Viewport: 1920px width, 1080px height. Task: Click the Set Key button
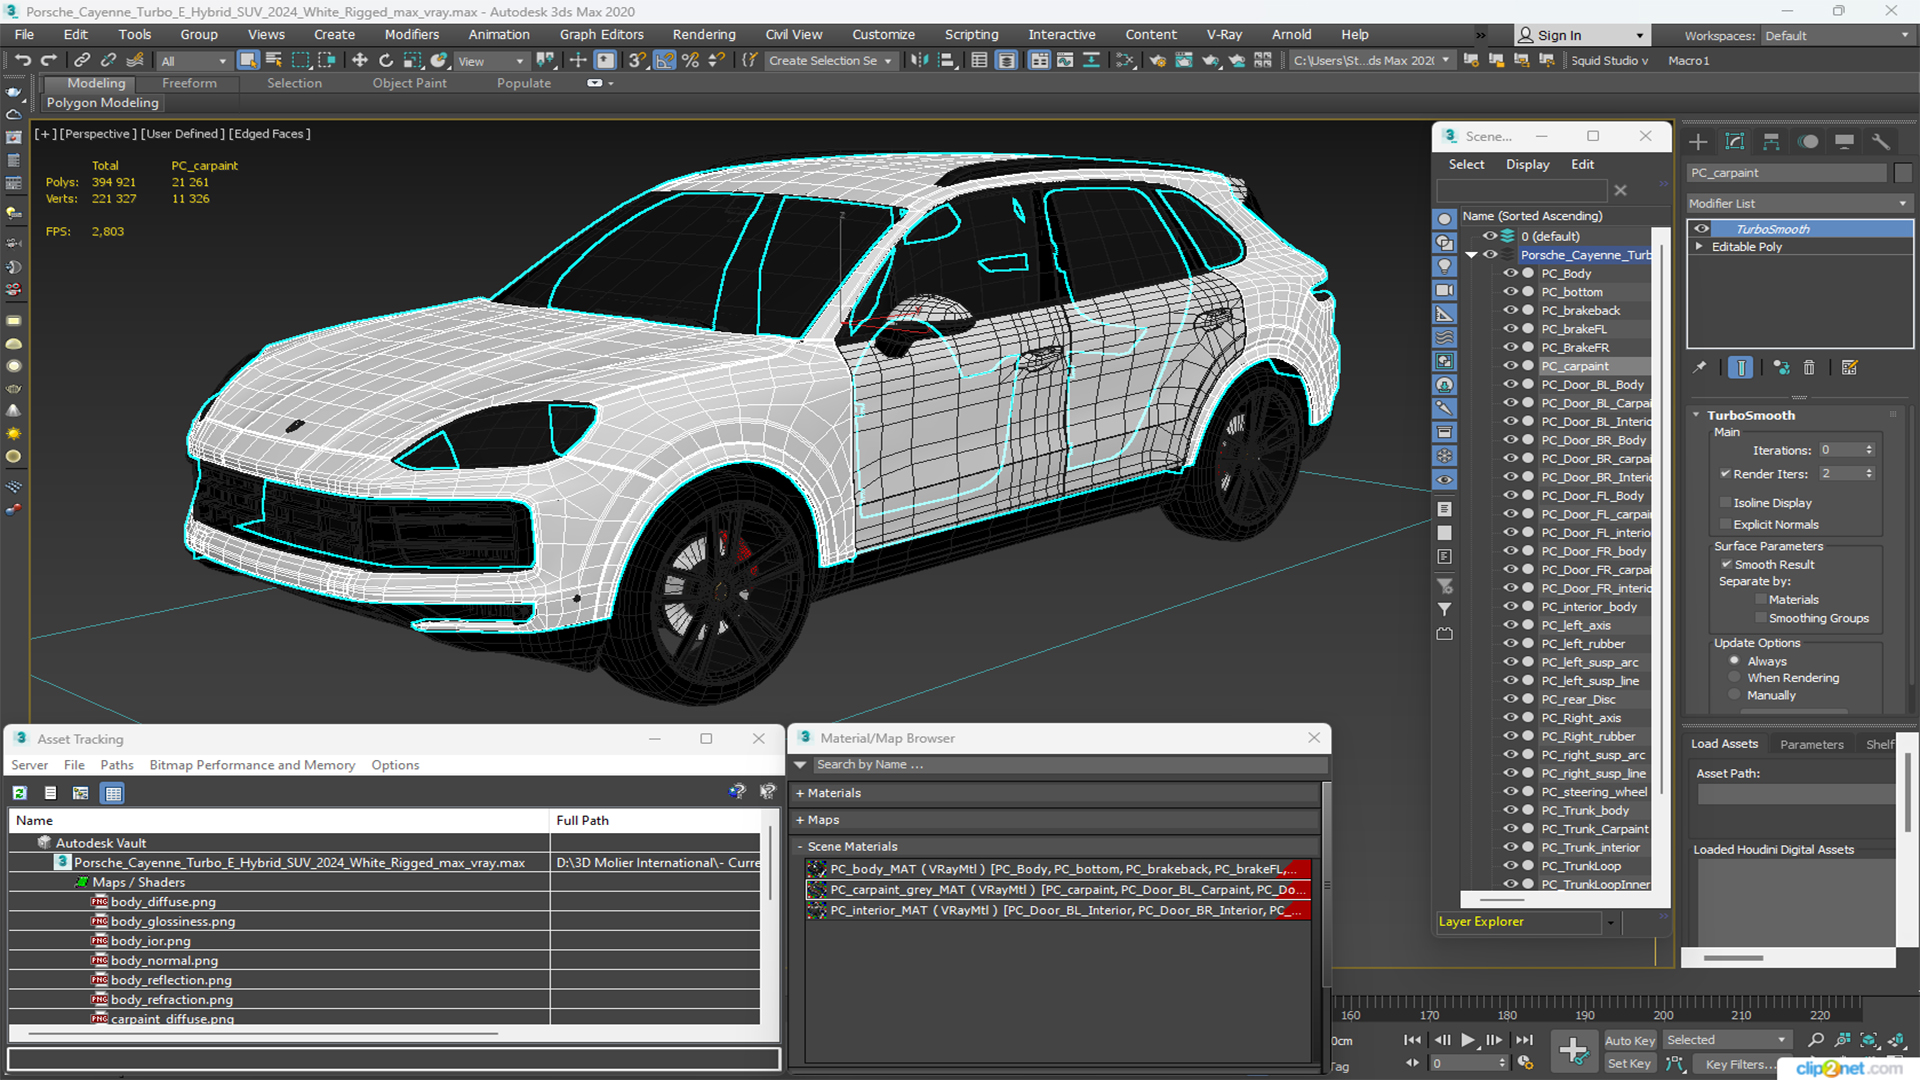(1630, 1064)
